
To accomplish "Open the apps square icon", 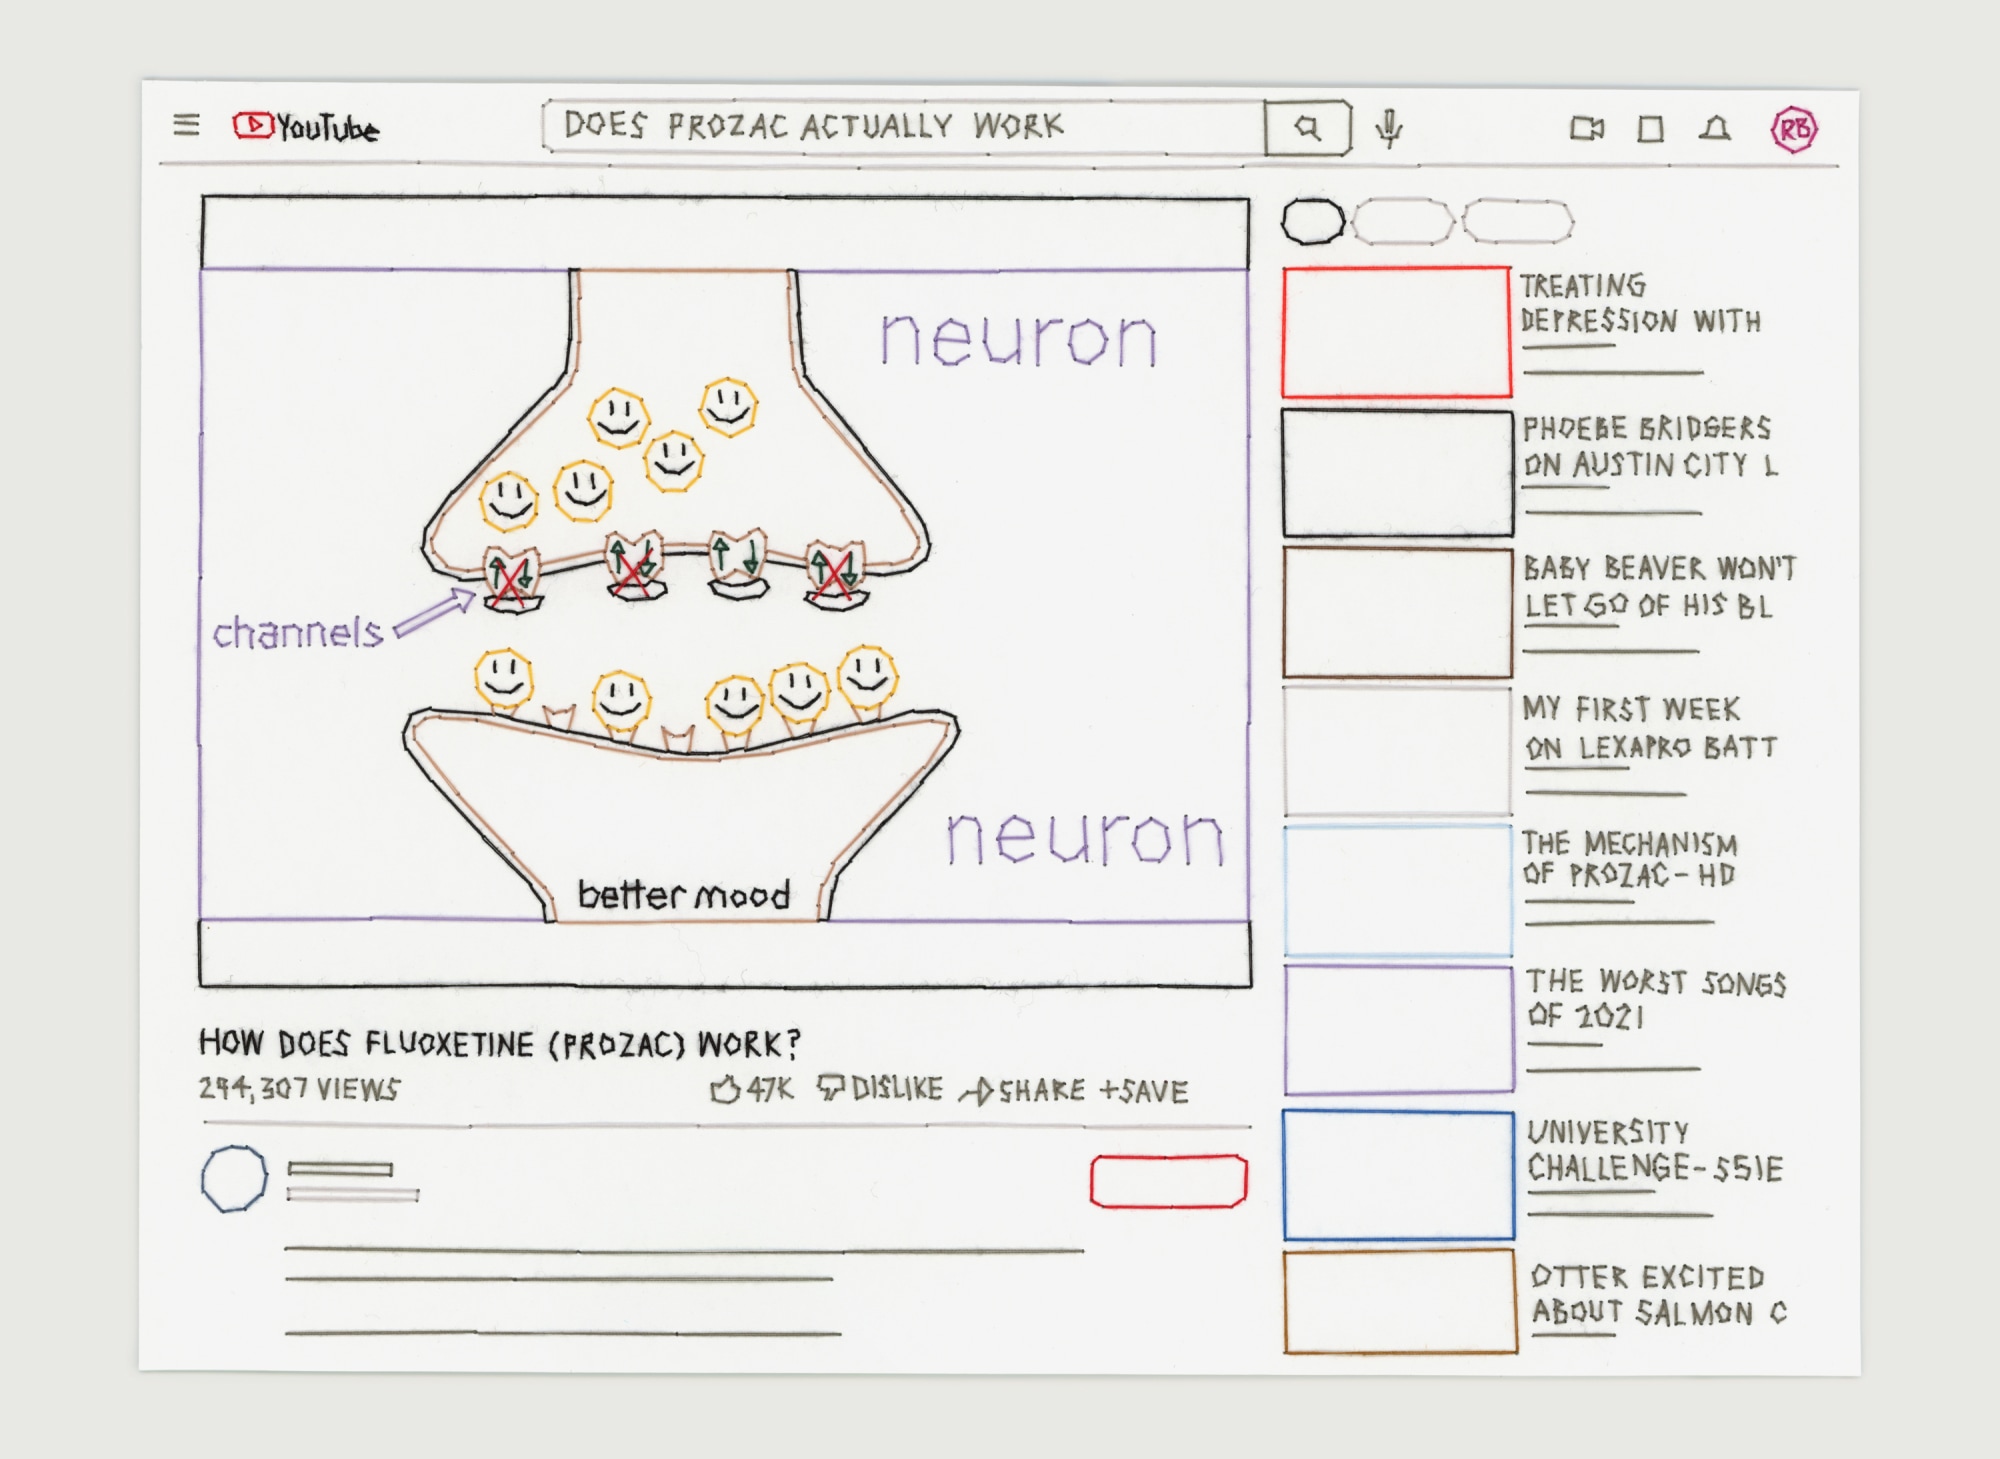I will click(x=1651, y=129).
